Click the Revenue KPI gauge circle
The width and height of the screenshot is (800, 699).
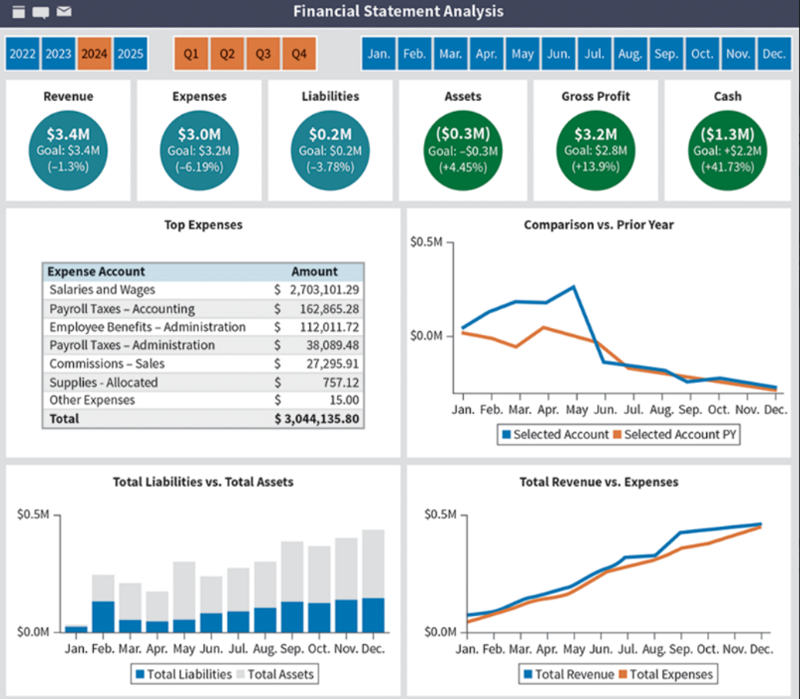coord(68,146)
